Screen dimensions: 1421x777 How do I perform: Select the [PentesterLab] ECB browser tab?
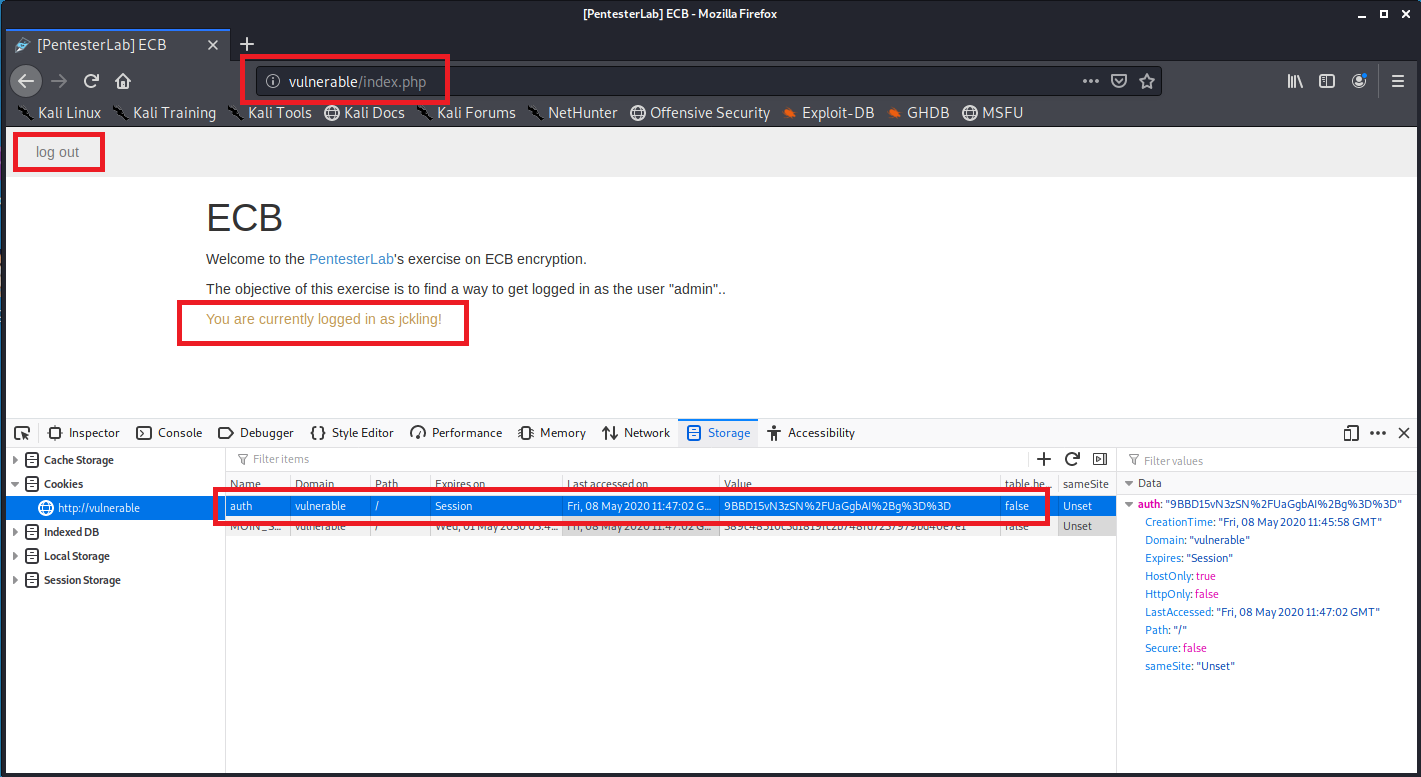coord(116,45)
